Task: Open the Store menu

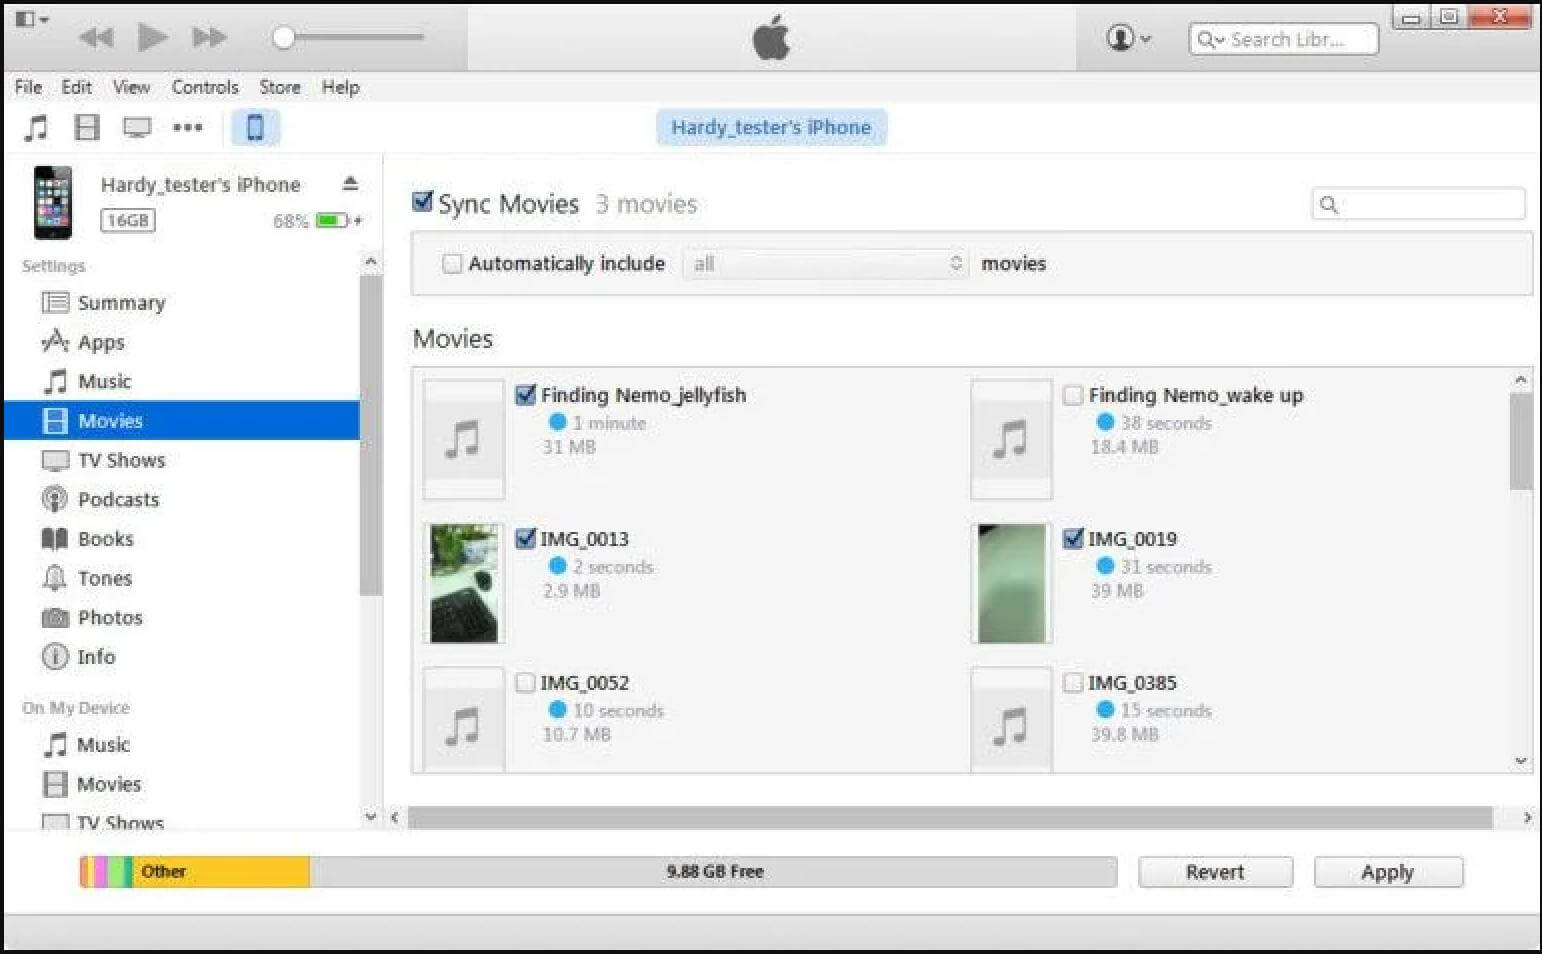Action: [280, 87]
